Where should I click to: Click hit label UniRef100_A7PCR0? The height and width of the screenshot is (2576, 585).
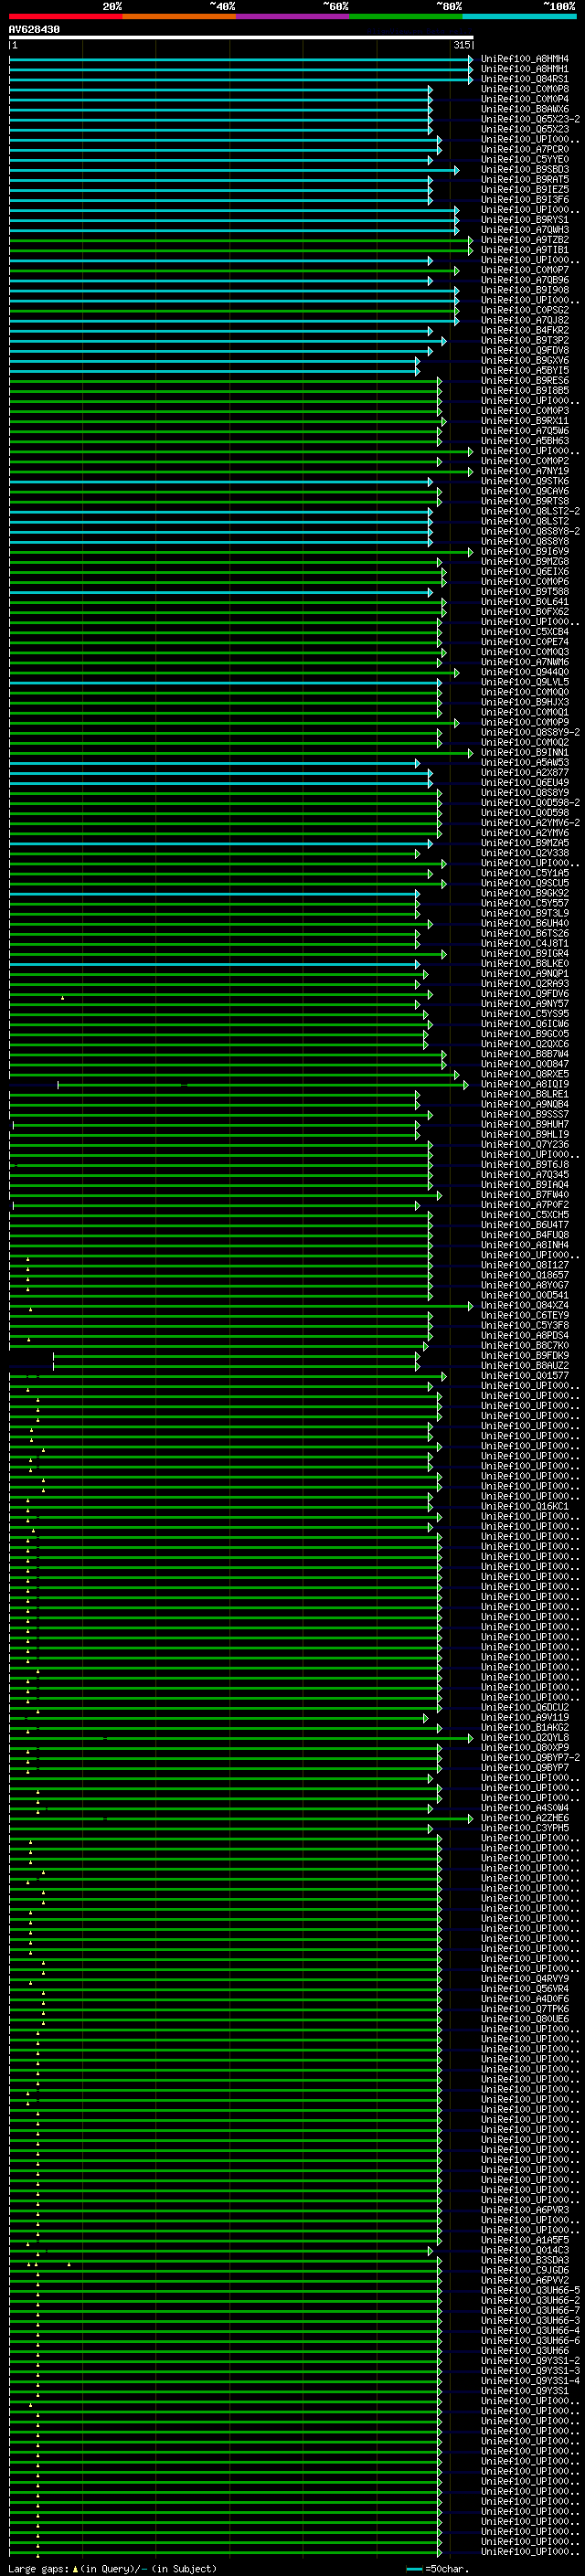click(525, 149)
